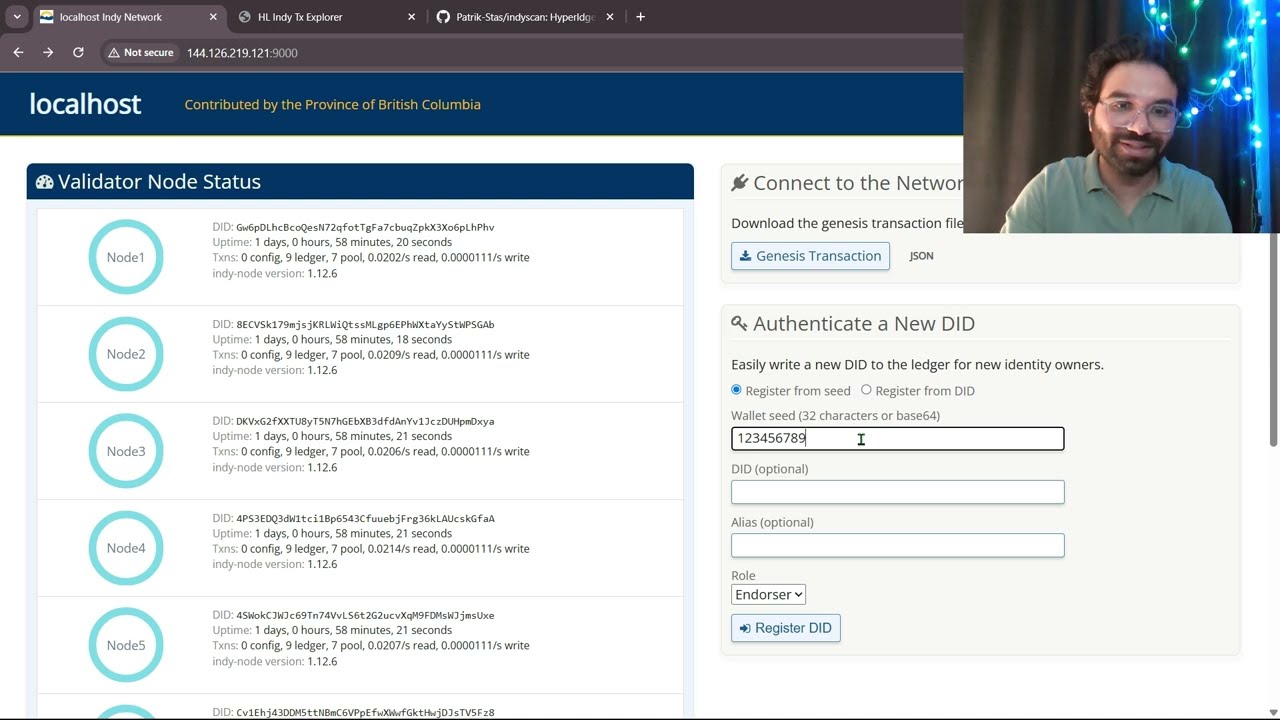
Task: Click the localhost site title
Action: click(85, 104)
